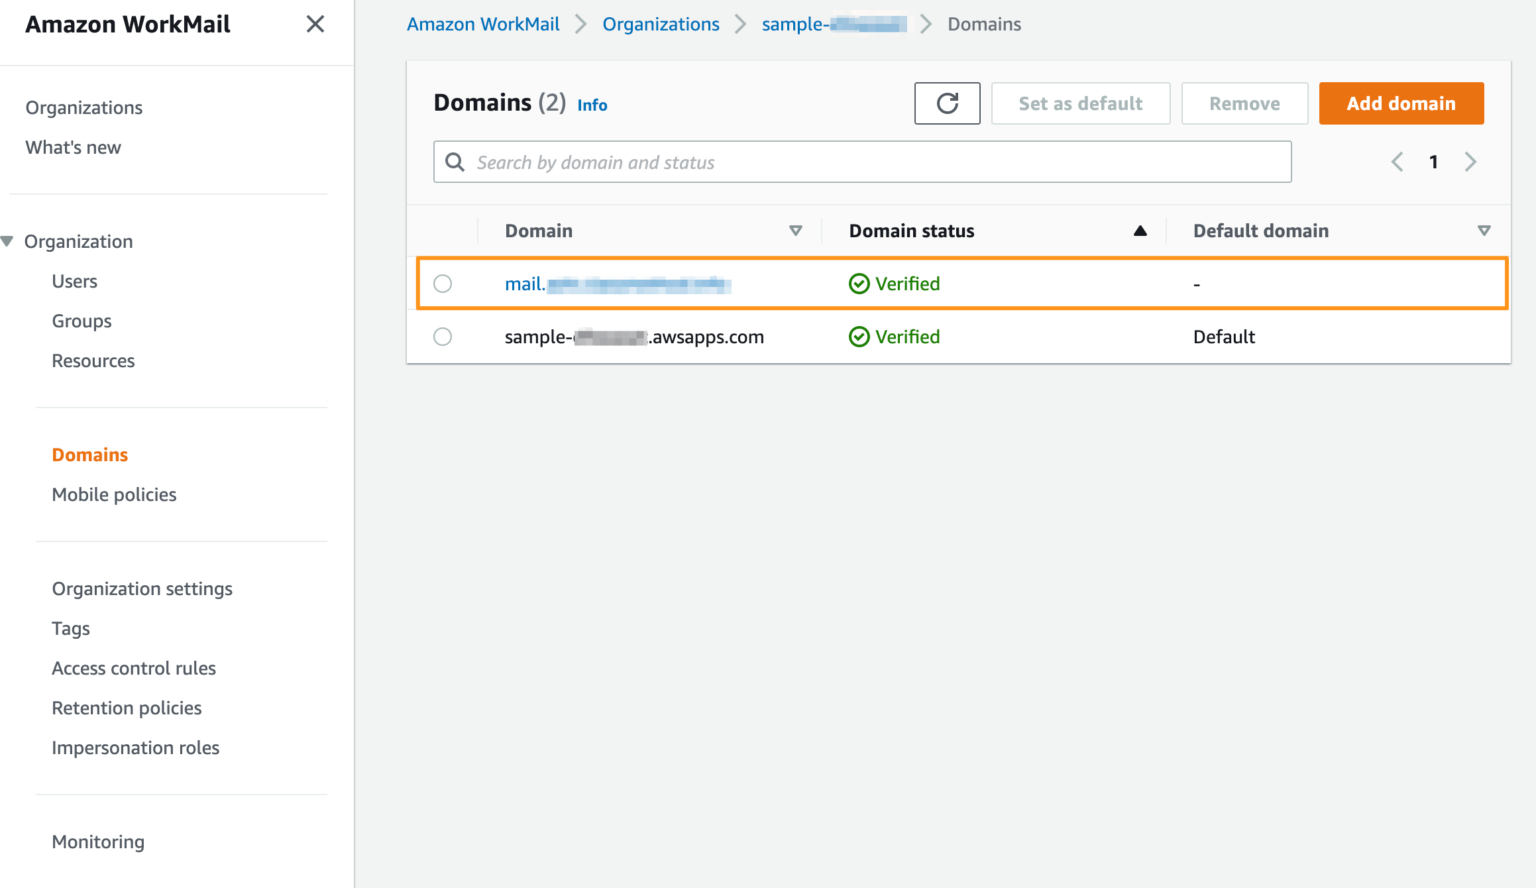The image size is (1536, 888).
Task: Collapse the WorkMail sidebar with the X icon
Action: [315, 23]
